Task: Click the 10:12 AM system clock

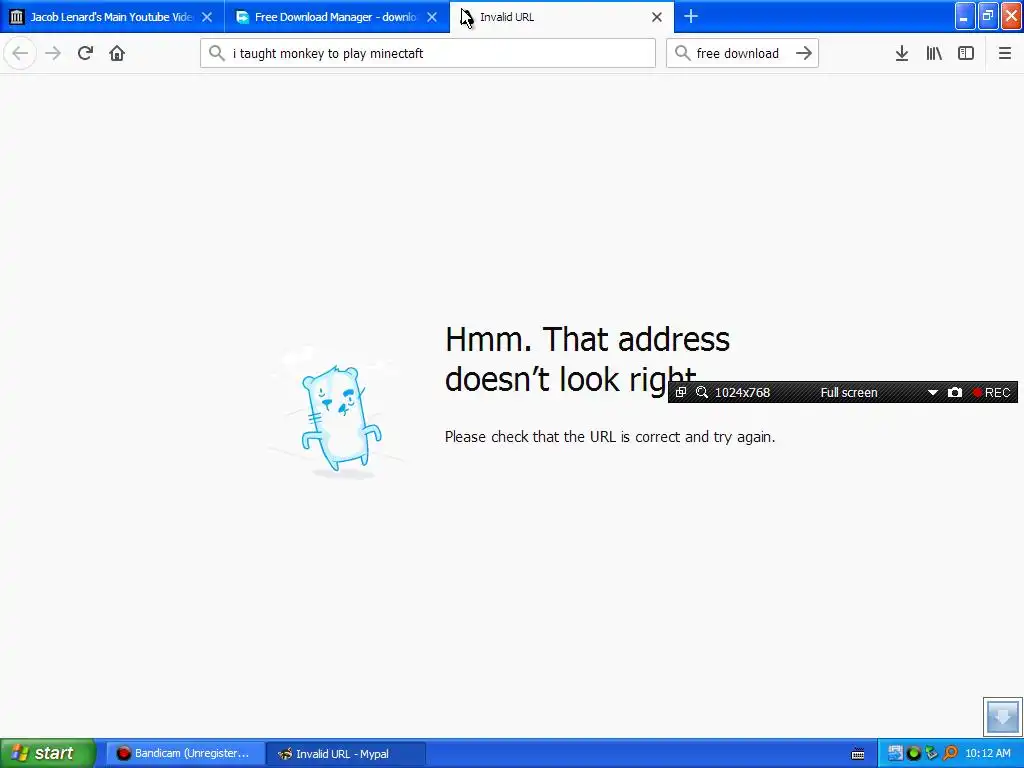Action: click(988, 754)
